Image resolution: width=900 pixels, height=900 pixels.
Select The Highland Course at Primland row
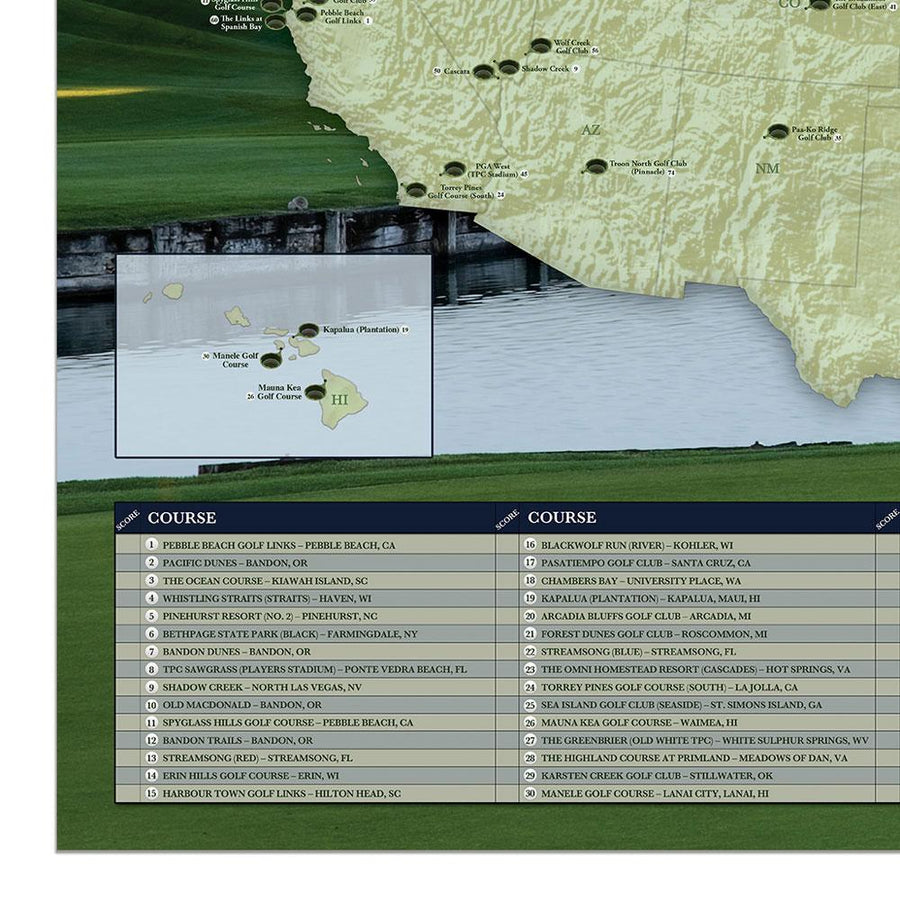tap(686, 758)
